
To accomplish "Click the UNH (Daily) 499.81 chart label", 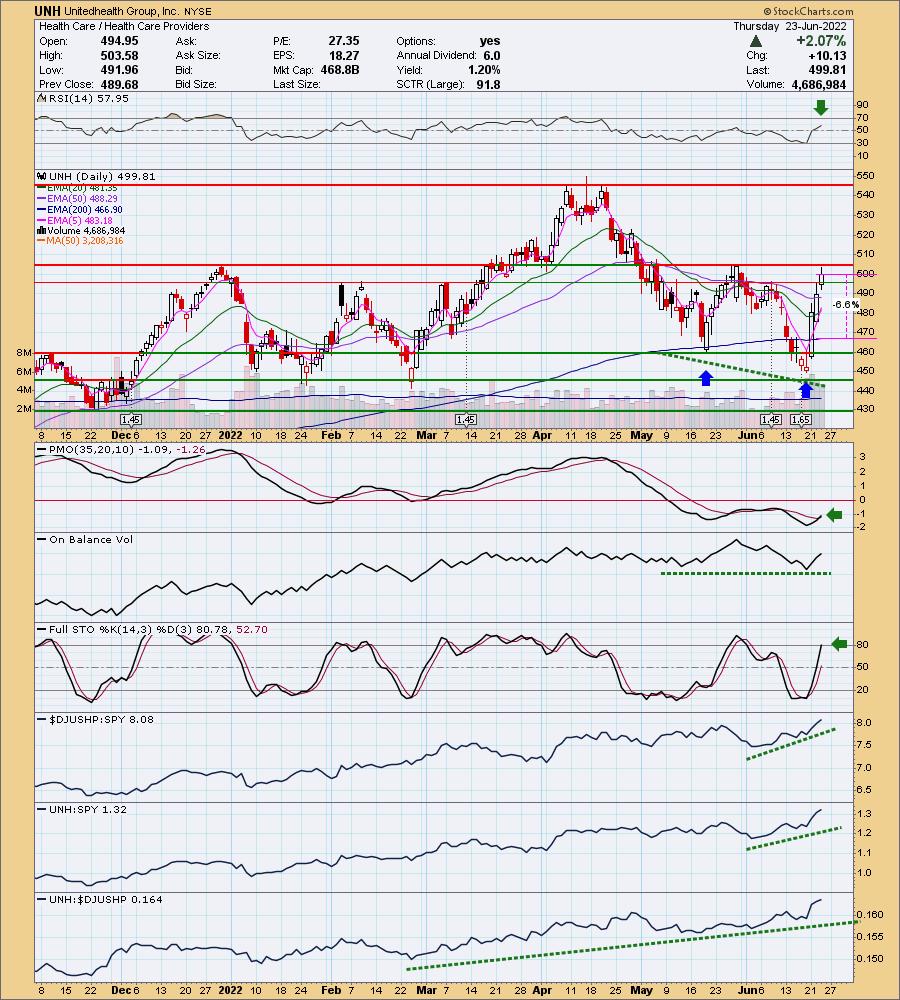I will click(96, 177).
